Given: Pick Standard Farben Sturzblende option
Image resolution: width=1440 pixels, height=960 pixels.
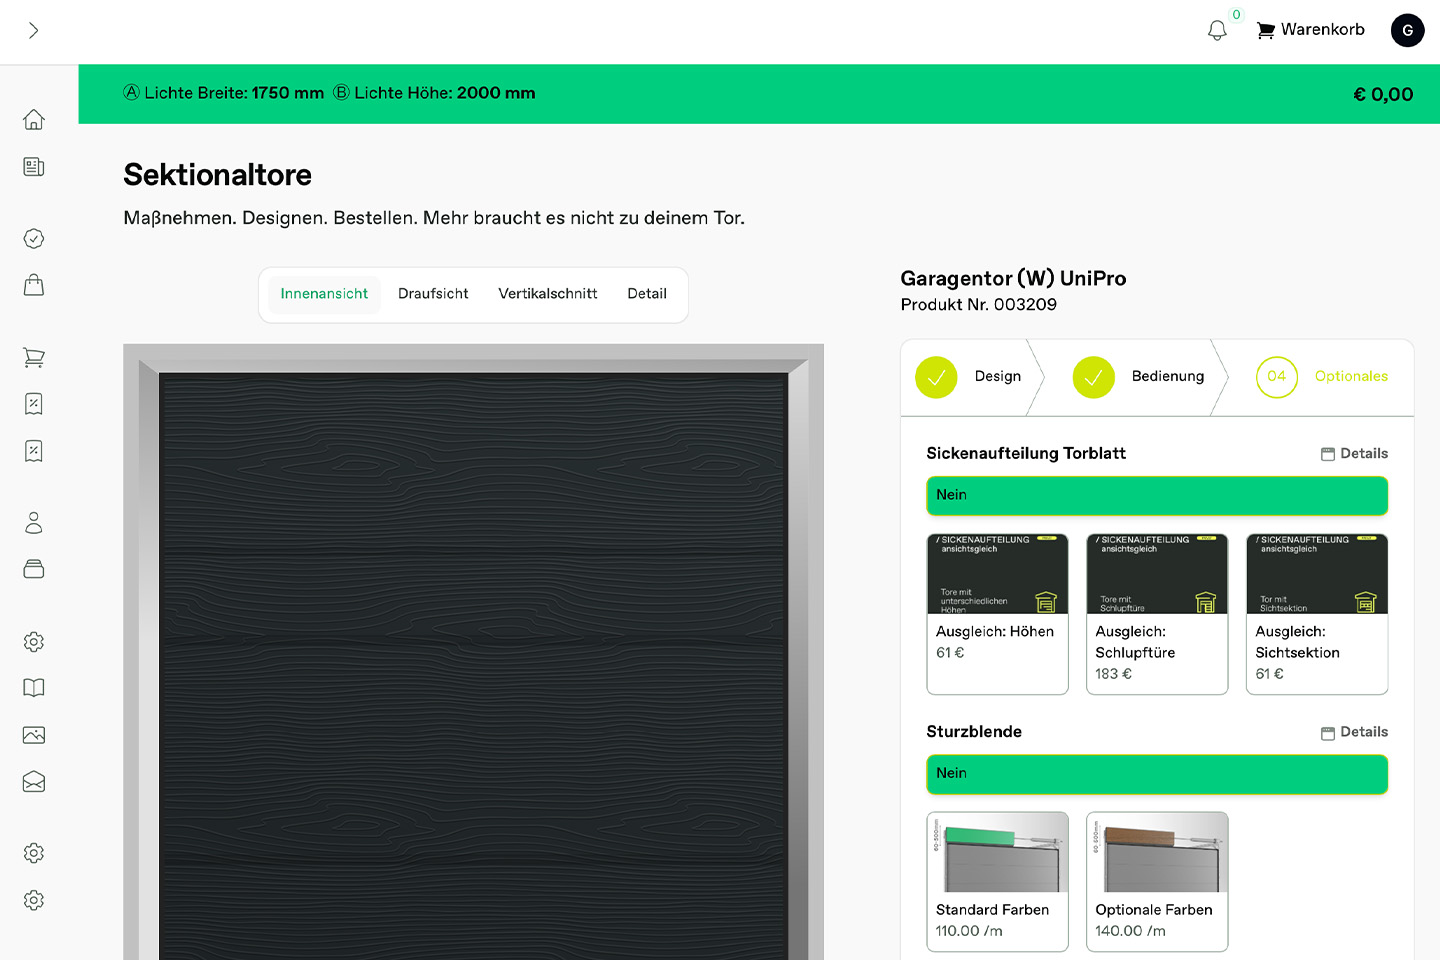Looking at the screenshot, I should point(997,882).
